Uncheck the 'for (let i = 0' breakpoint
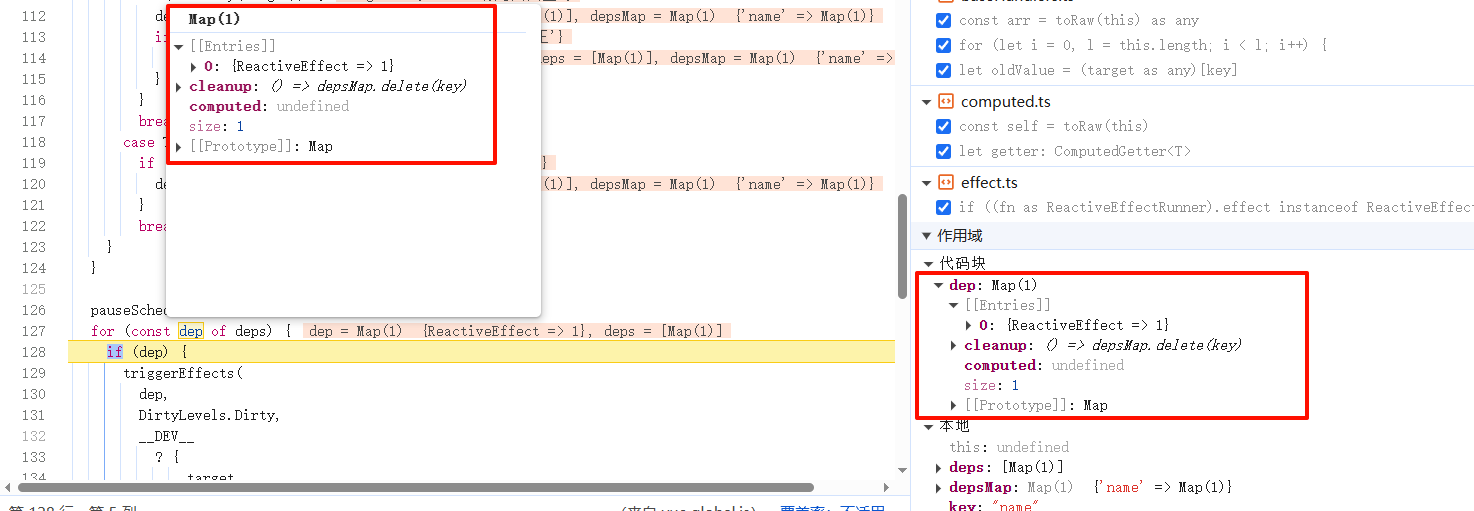 (943, 45)
